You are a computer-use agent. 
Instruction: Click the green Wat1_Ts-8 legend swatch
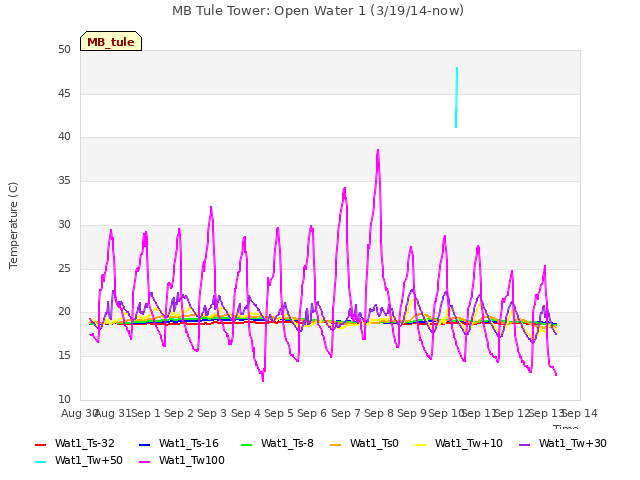(x=247, y=444)
